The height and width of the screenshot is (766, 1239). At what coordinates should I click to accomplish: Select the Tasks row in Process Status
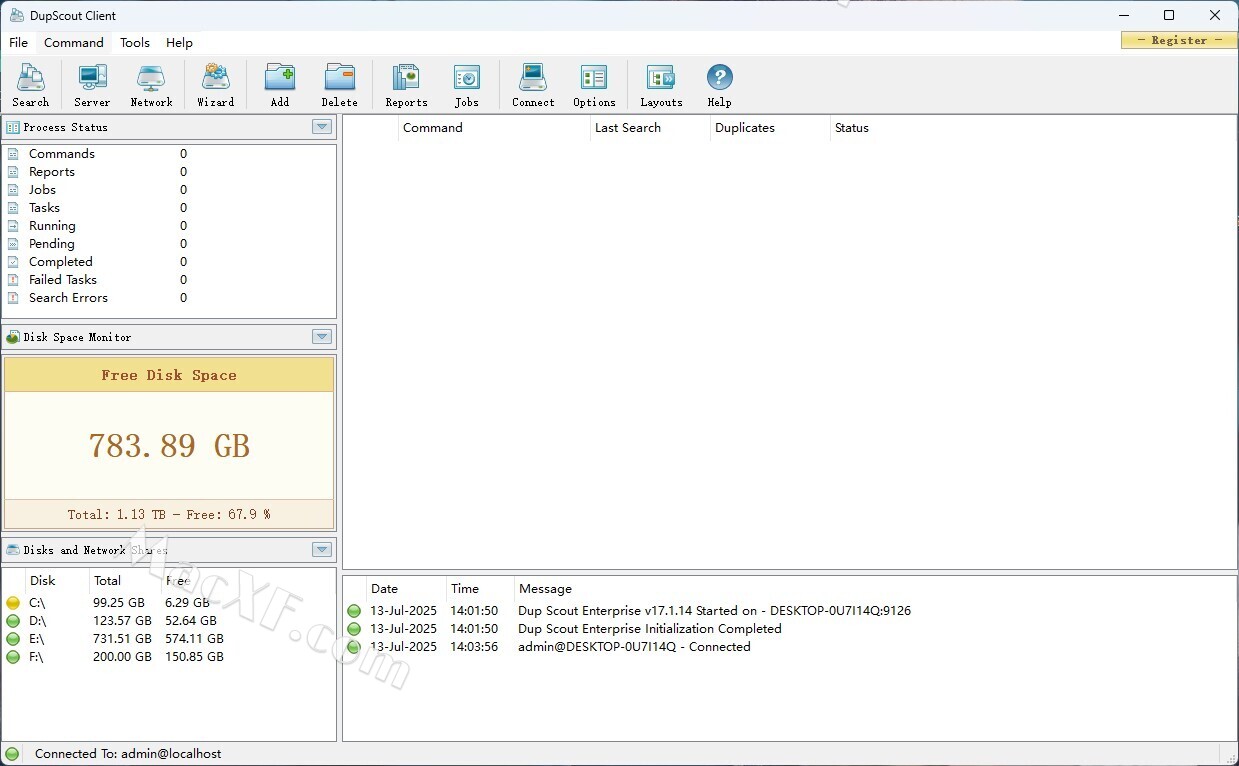[x=170, y=208]
